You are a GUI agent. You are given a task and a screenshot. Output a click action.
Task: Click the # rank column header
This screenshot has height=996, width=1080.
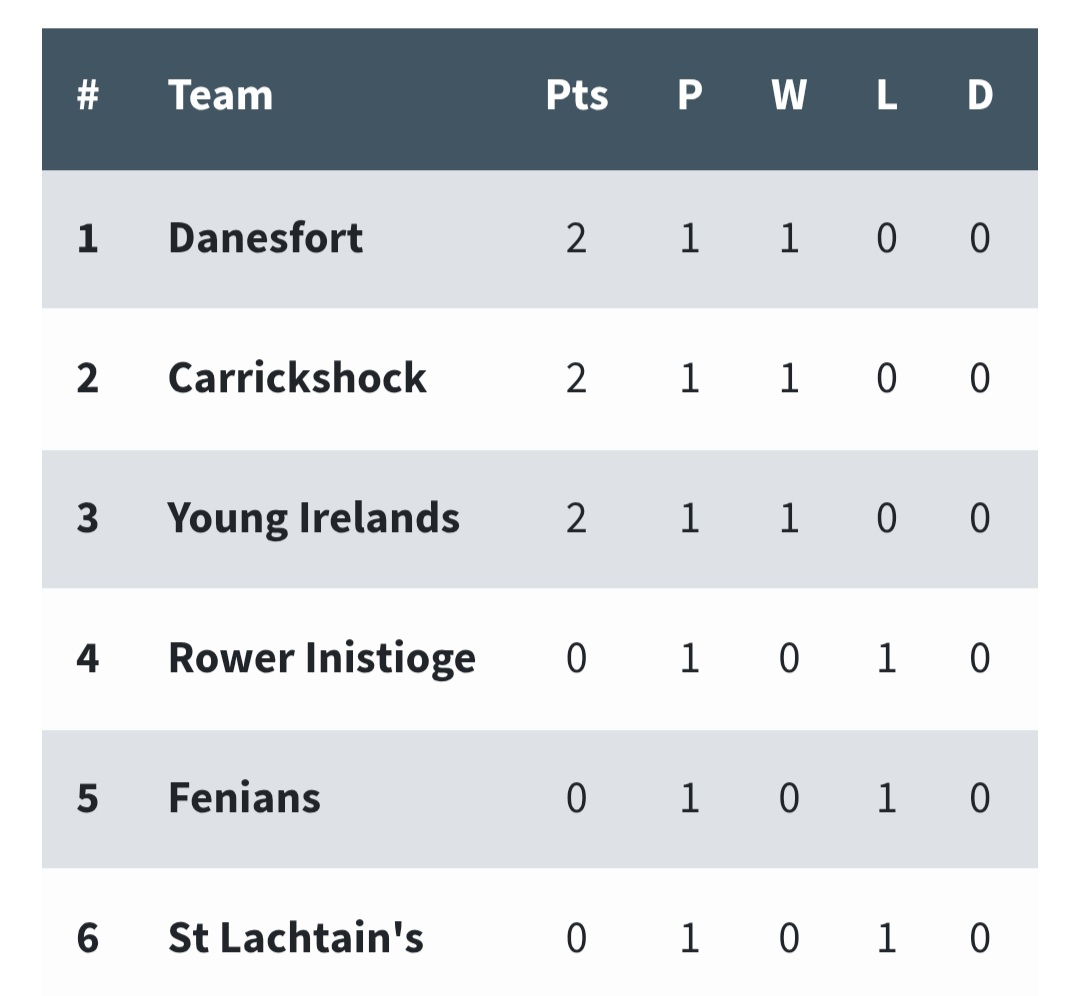click(x=88, y=95)
